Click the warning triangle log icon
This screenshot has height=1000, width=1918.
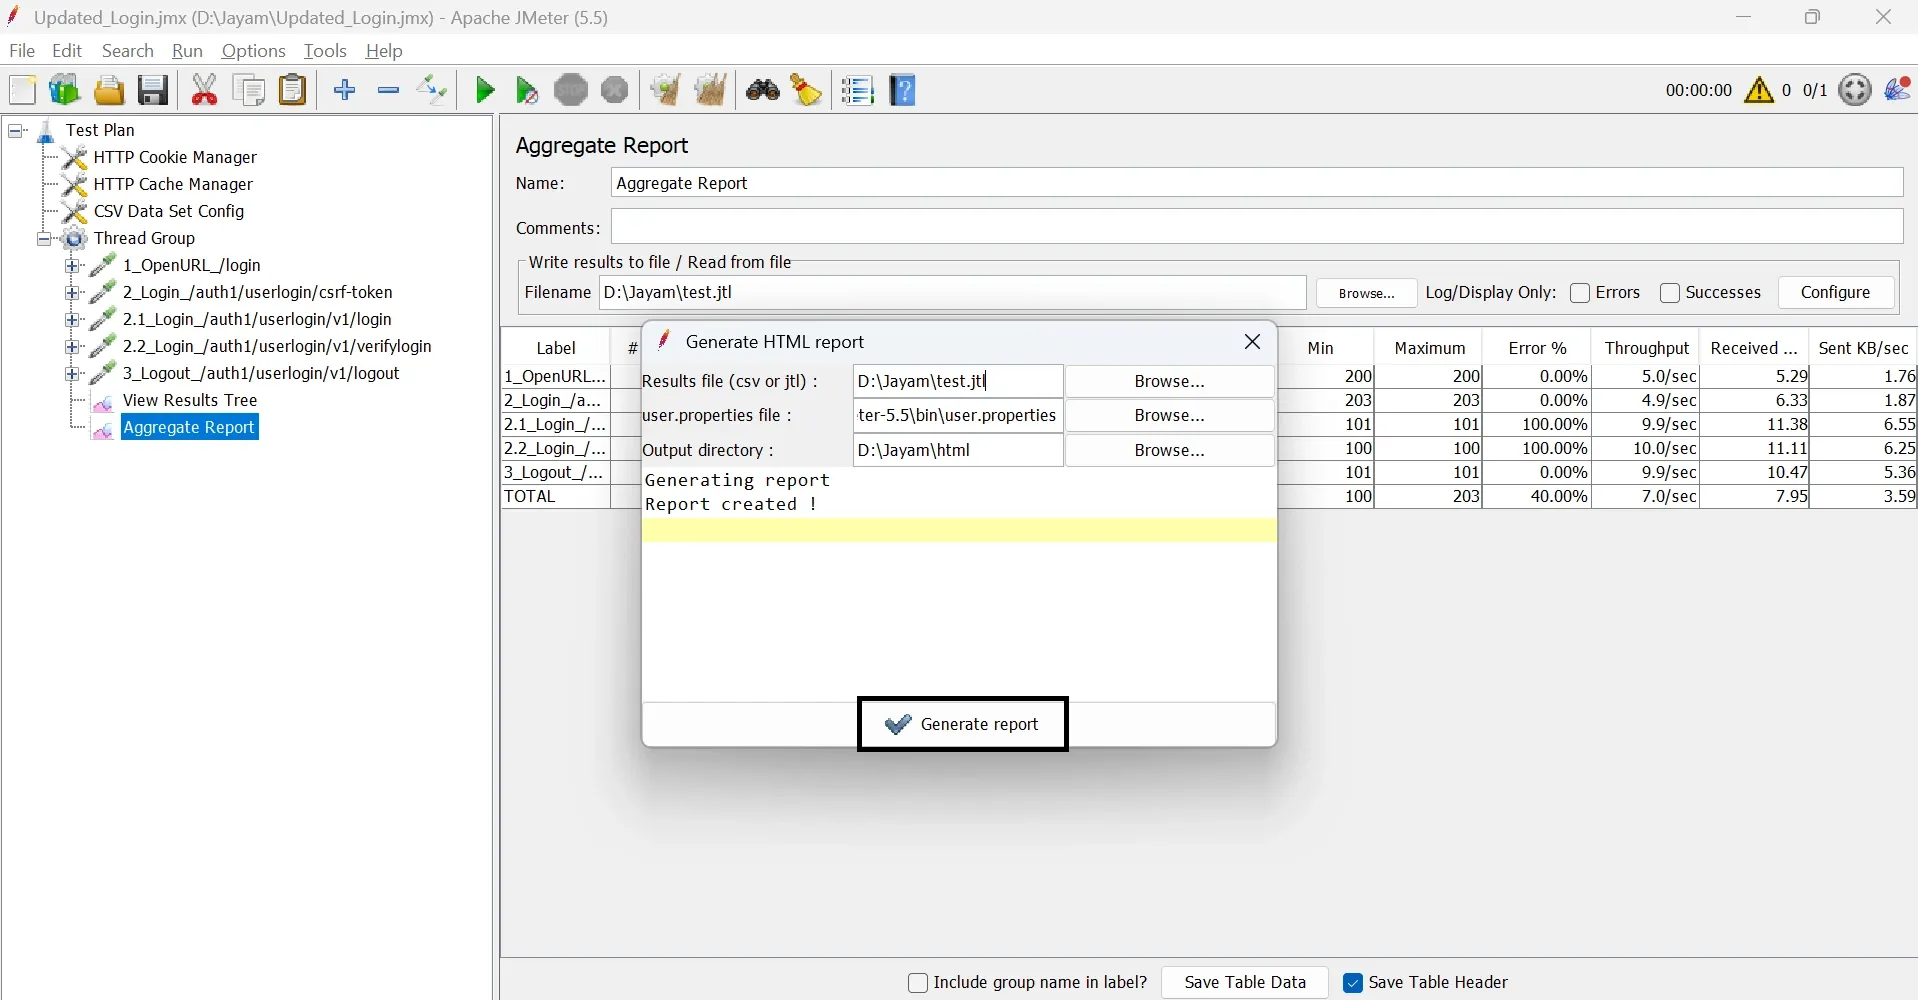click(x=1759, y=90)
